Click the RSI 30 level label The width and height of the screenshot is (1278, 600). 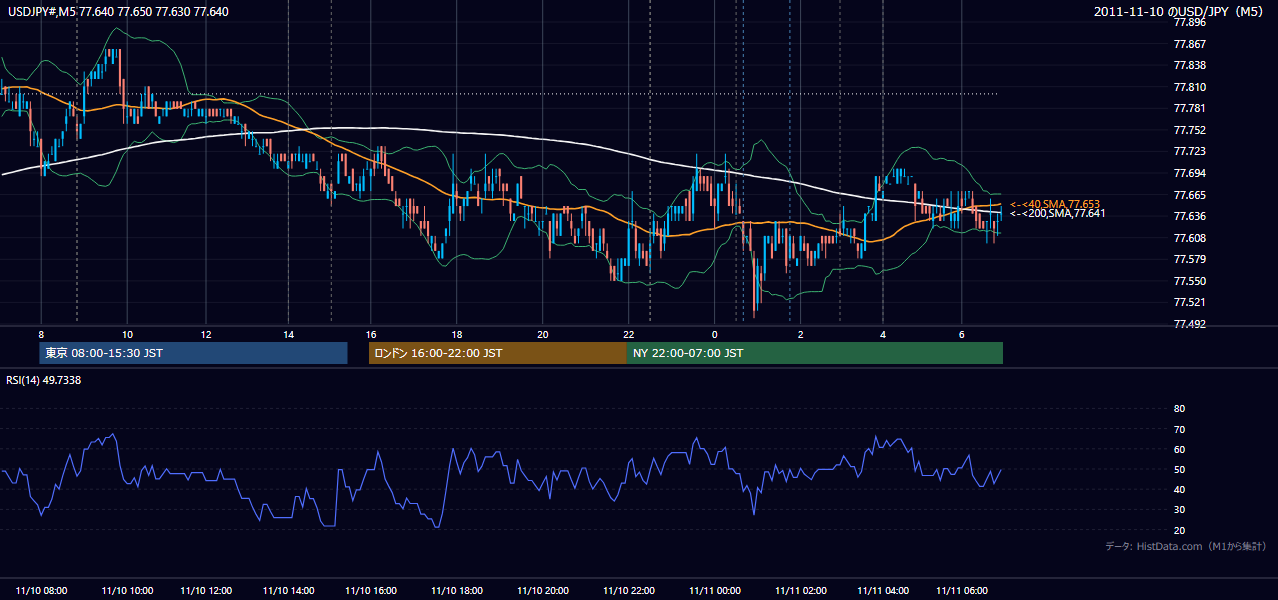click(1179, 510)
